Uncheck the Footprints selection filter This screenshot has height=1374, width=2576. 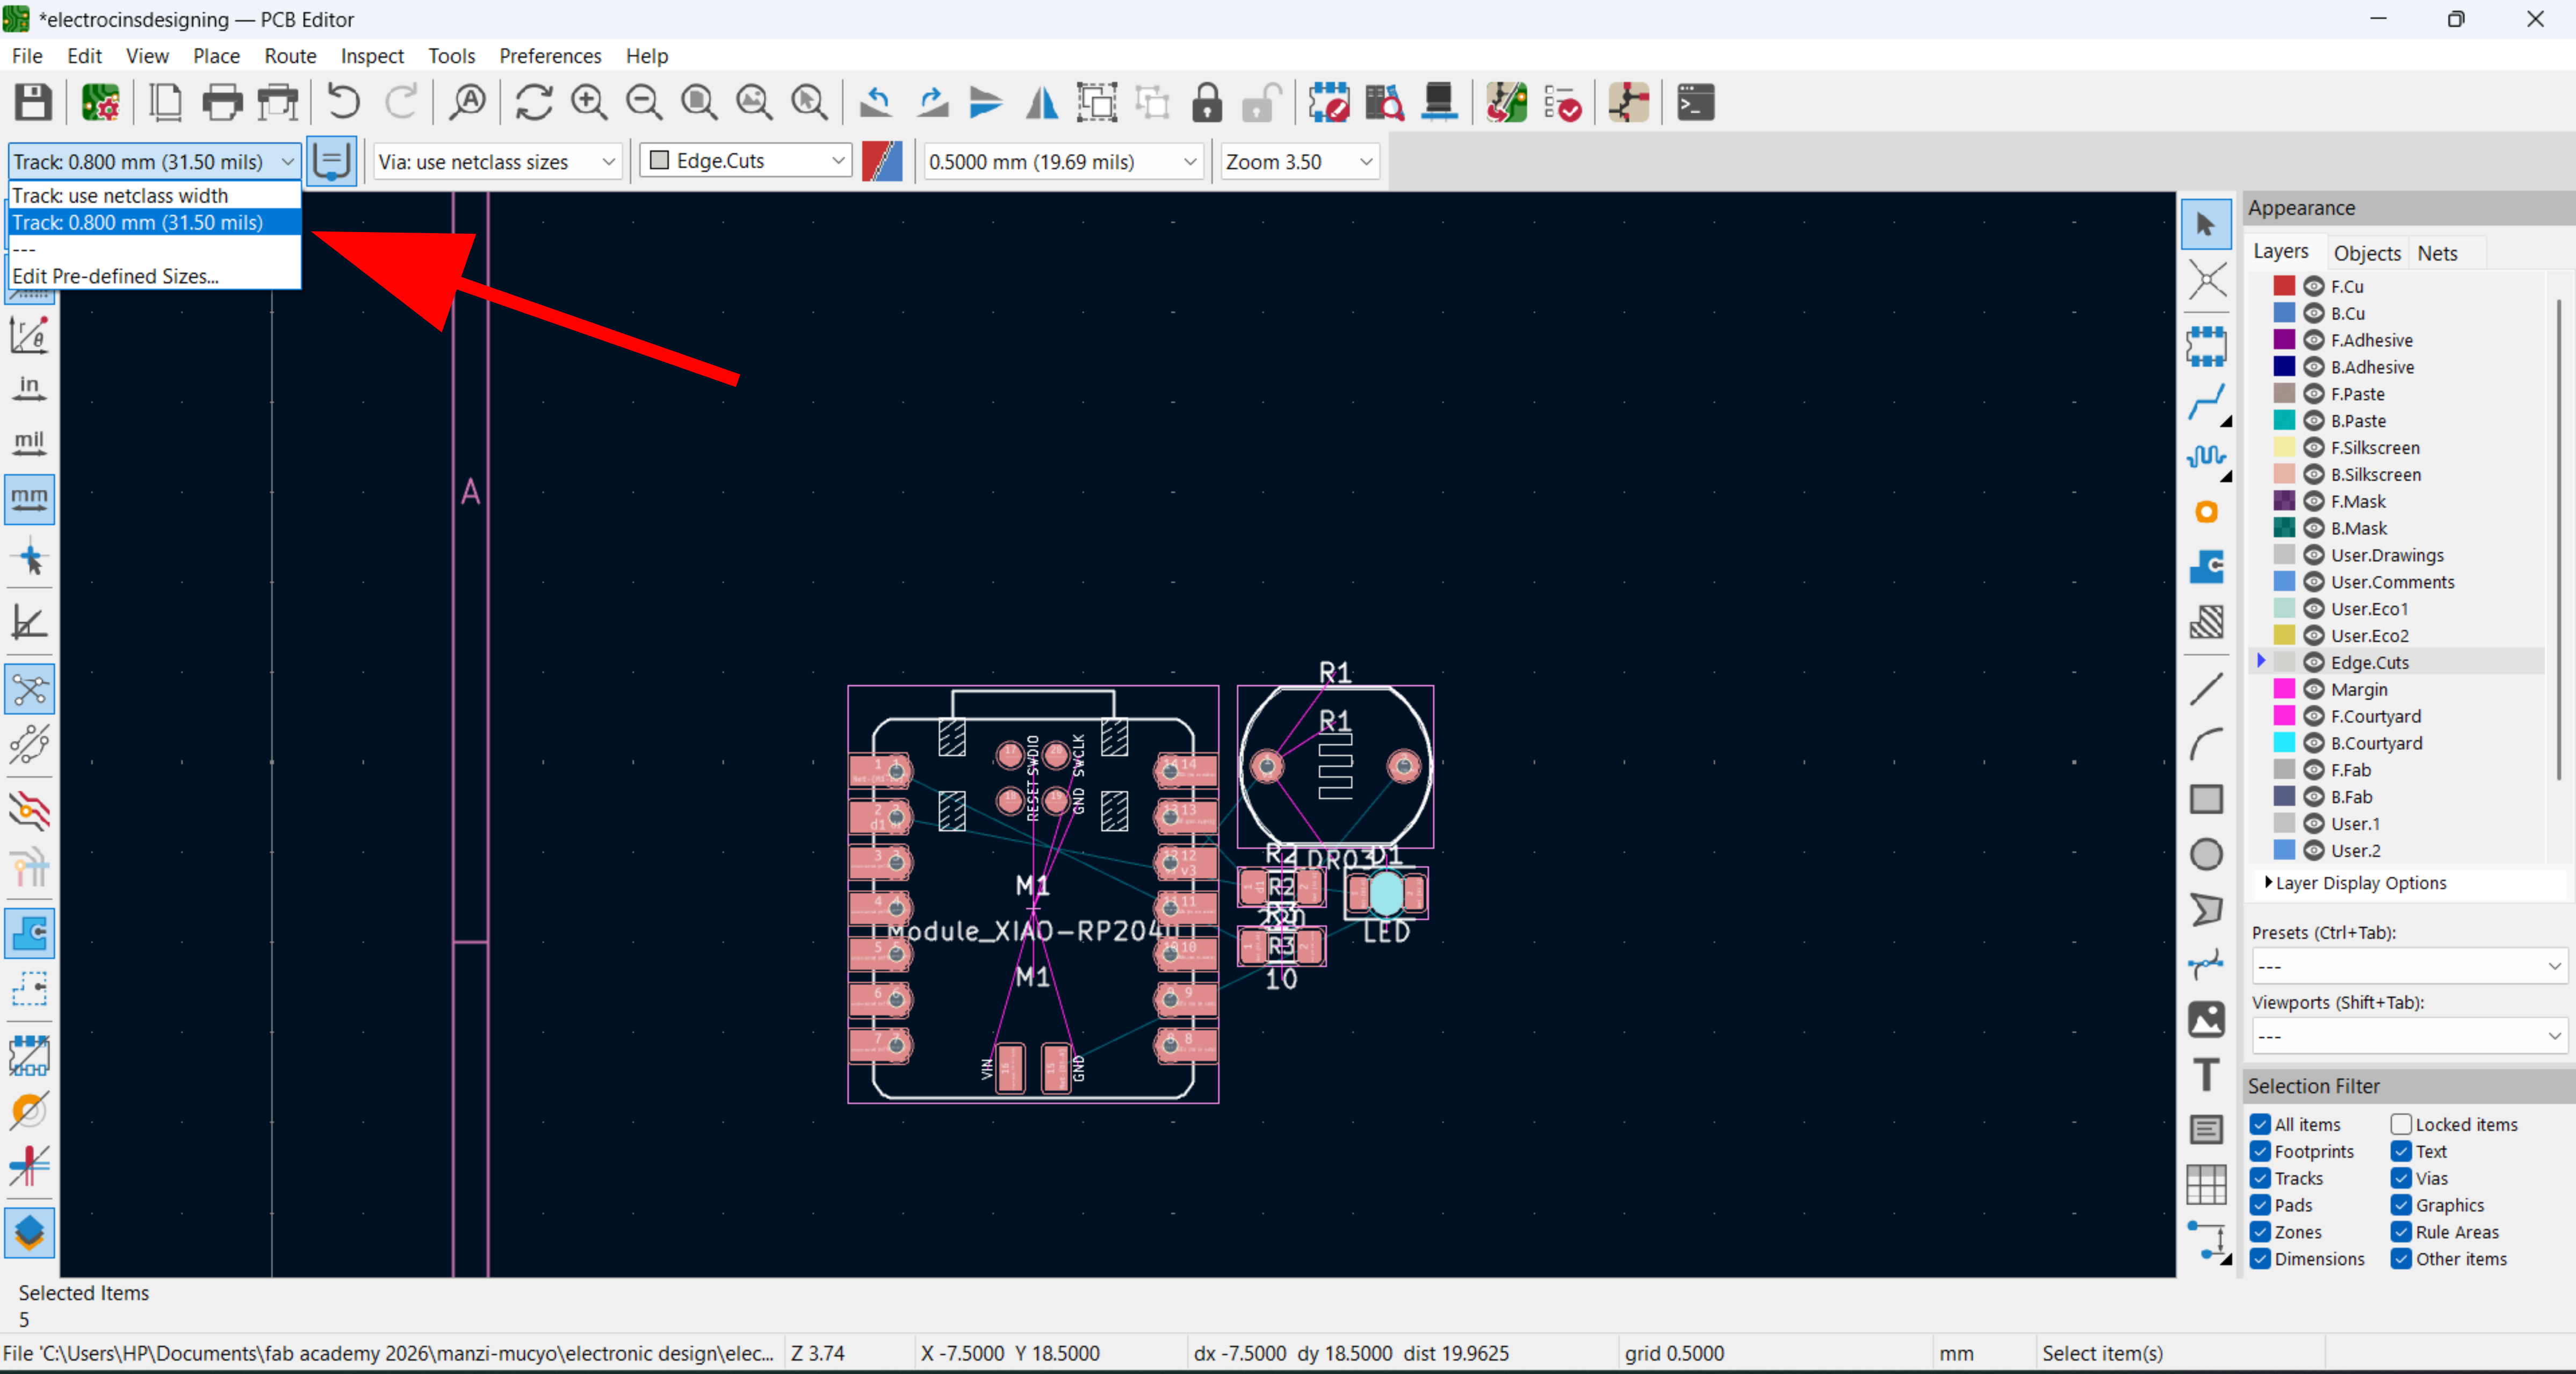pos(2260,1151)
